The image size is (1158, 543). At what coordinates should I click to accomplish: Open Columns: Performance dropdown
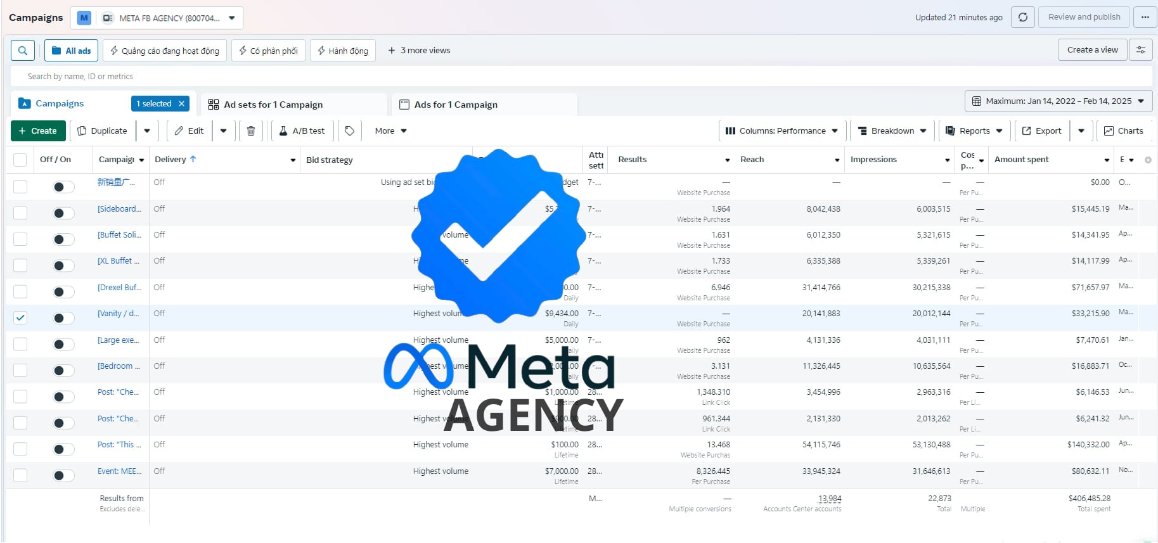[782, 131]
